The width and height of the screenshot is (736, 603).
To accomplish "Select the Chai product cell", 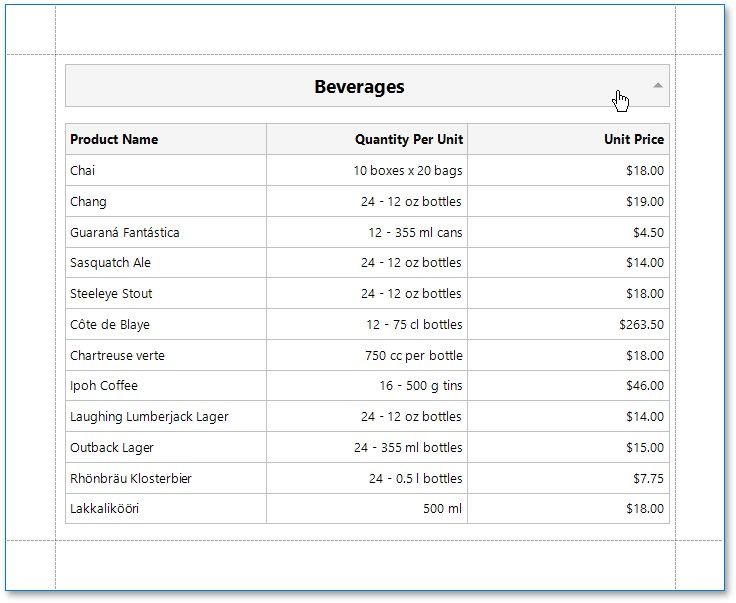I will tap(83, 171).
